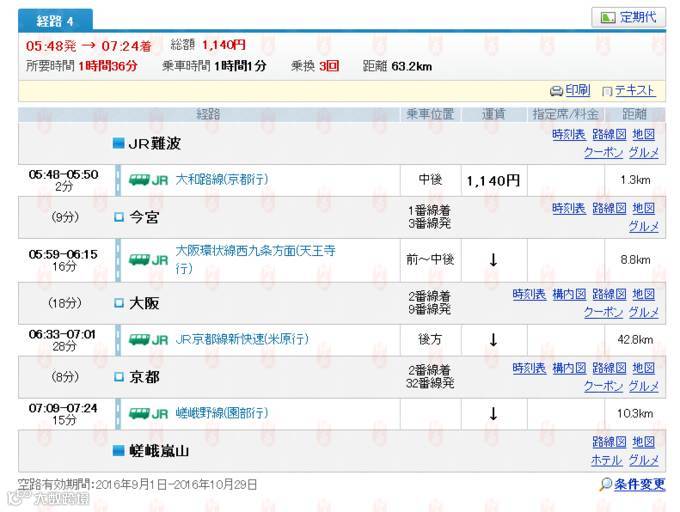This screenshot has width=680, height=512.
Task: Open 路線図 link for 嵯峨嵐山
Action: tap(609, 442)
